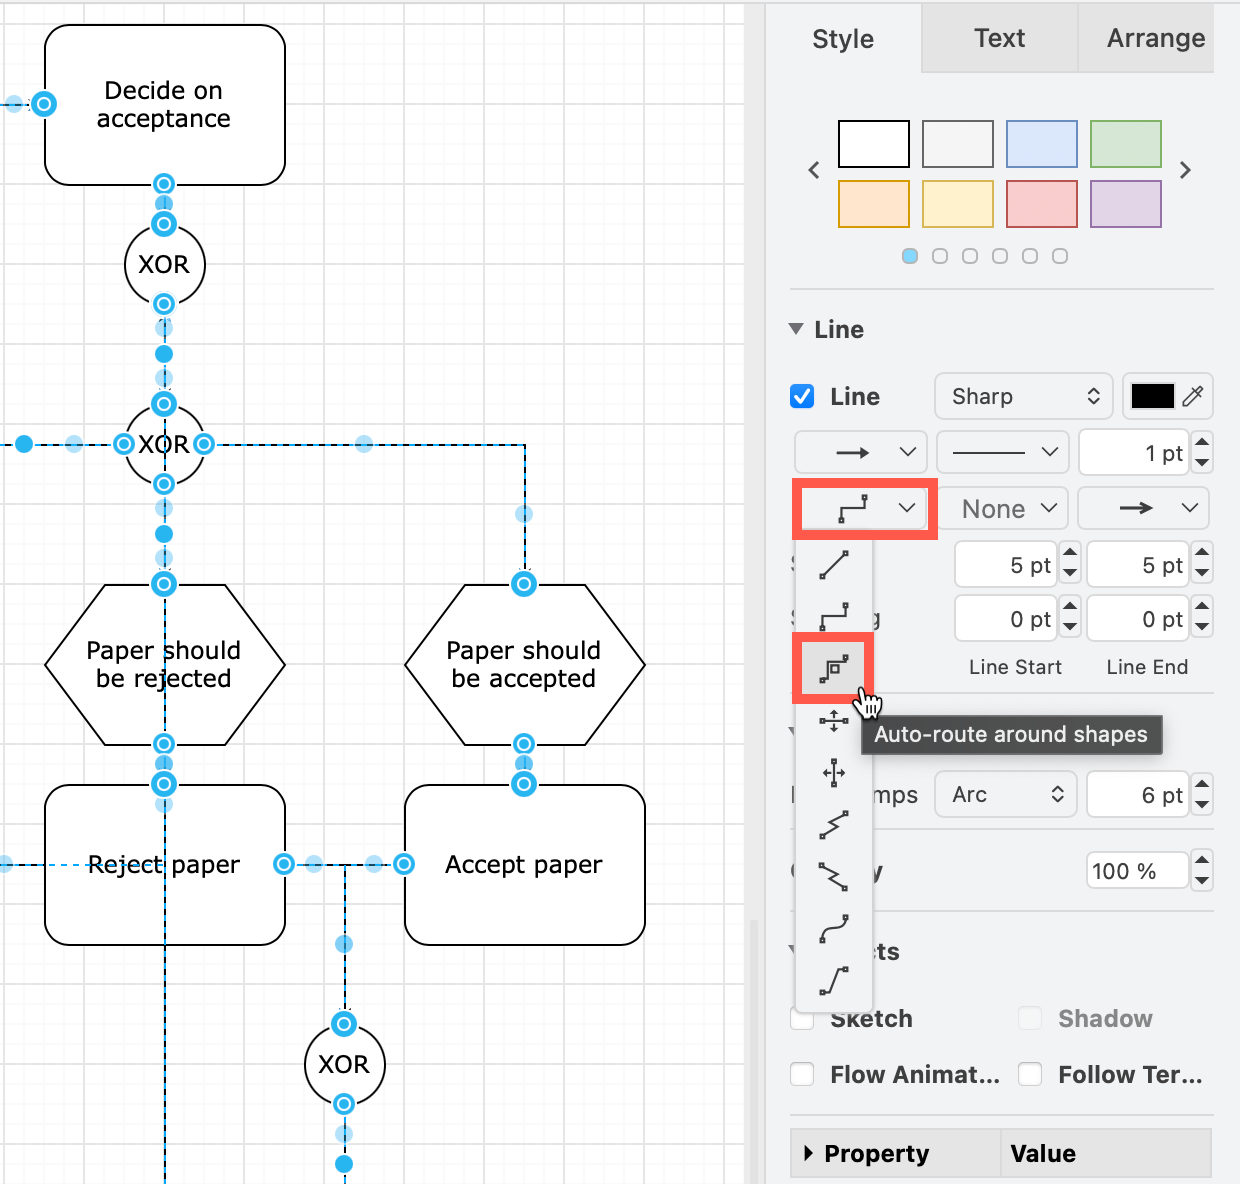Open the Sharp line style dropdown

pos(1024,396)
